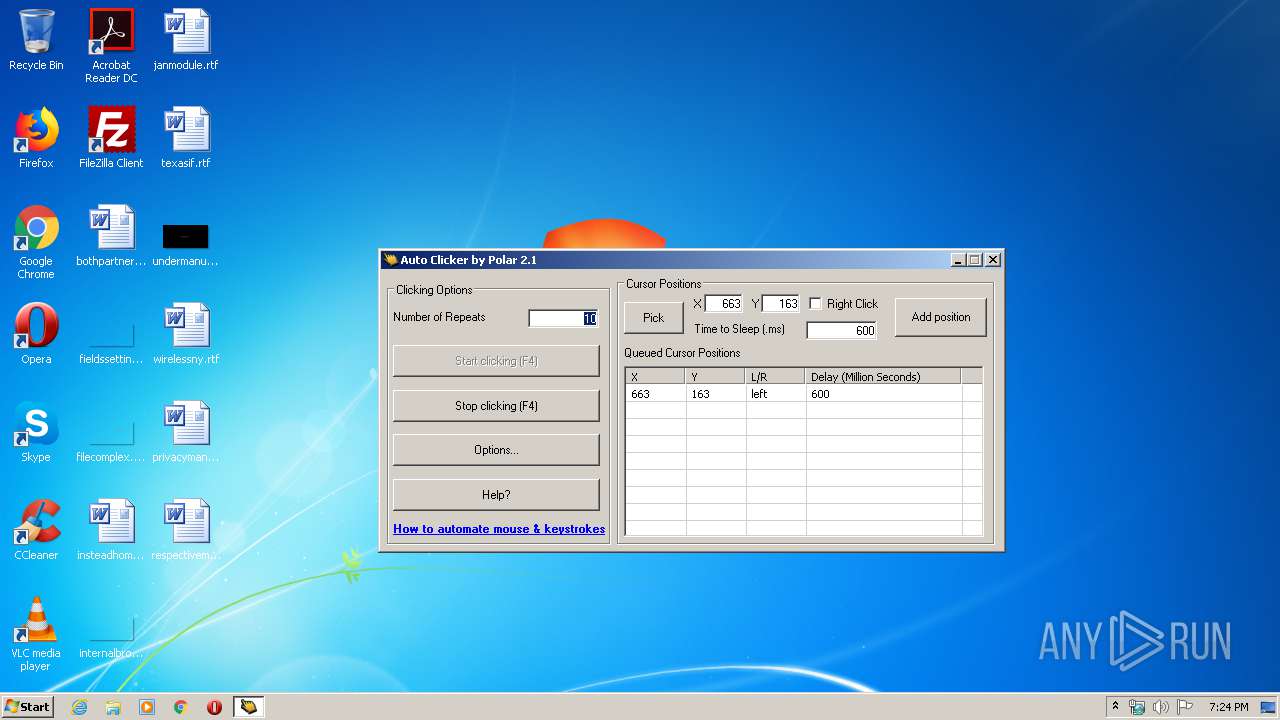Click the L/R column header
The height and width of the screenshot is (720, 1280).
pos(776,377)
